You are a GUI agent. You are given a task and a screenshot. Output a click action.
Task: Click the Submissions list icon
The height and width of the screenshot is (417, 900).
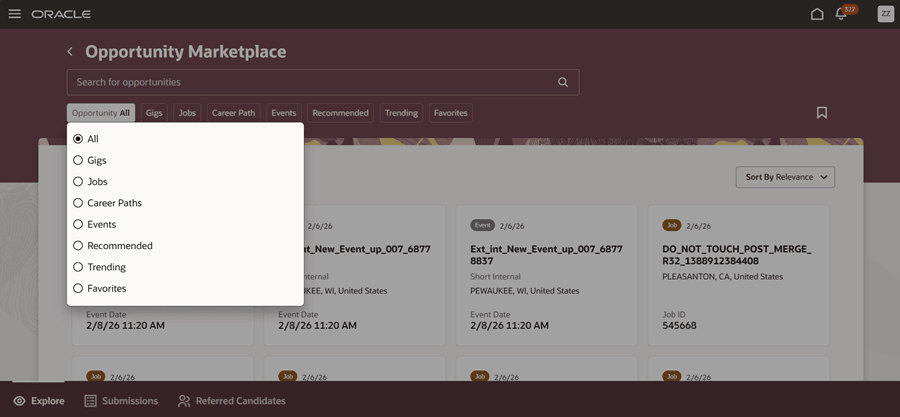(90, 401)
